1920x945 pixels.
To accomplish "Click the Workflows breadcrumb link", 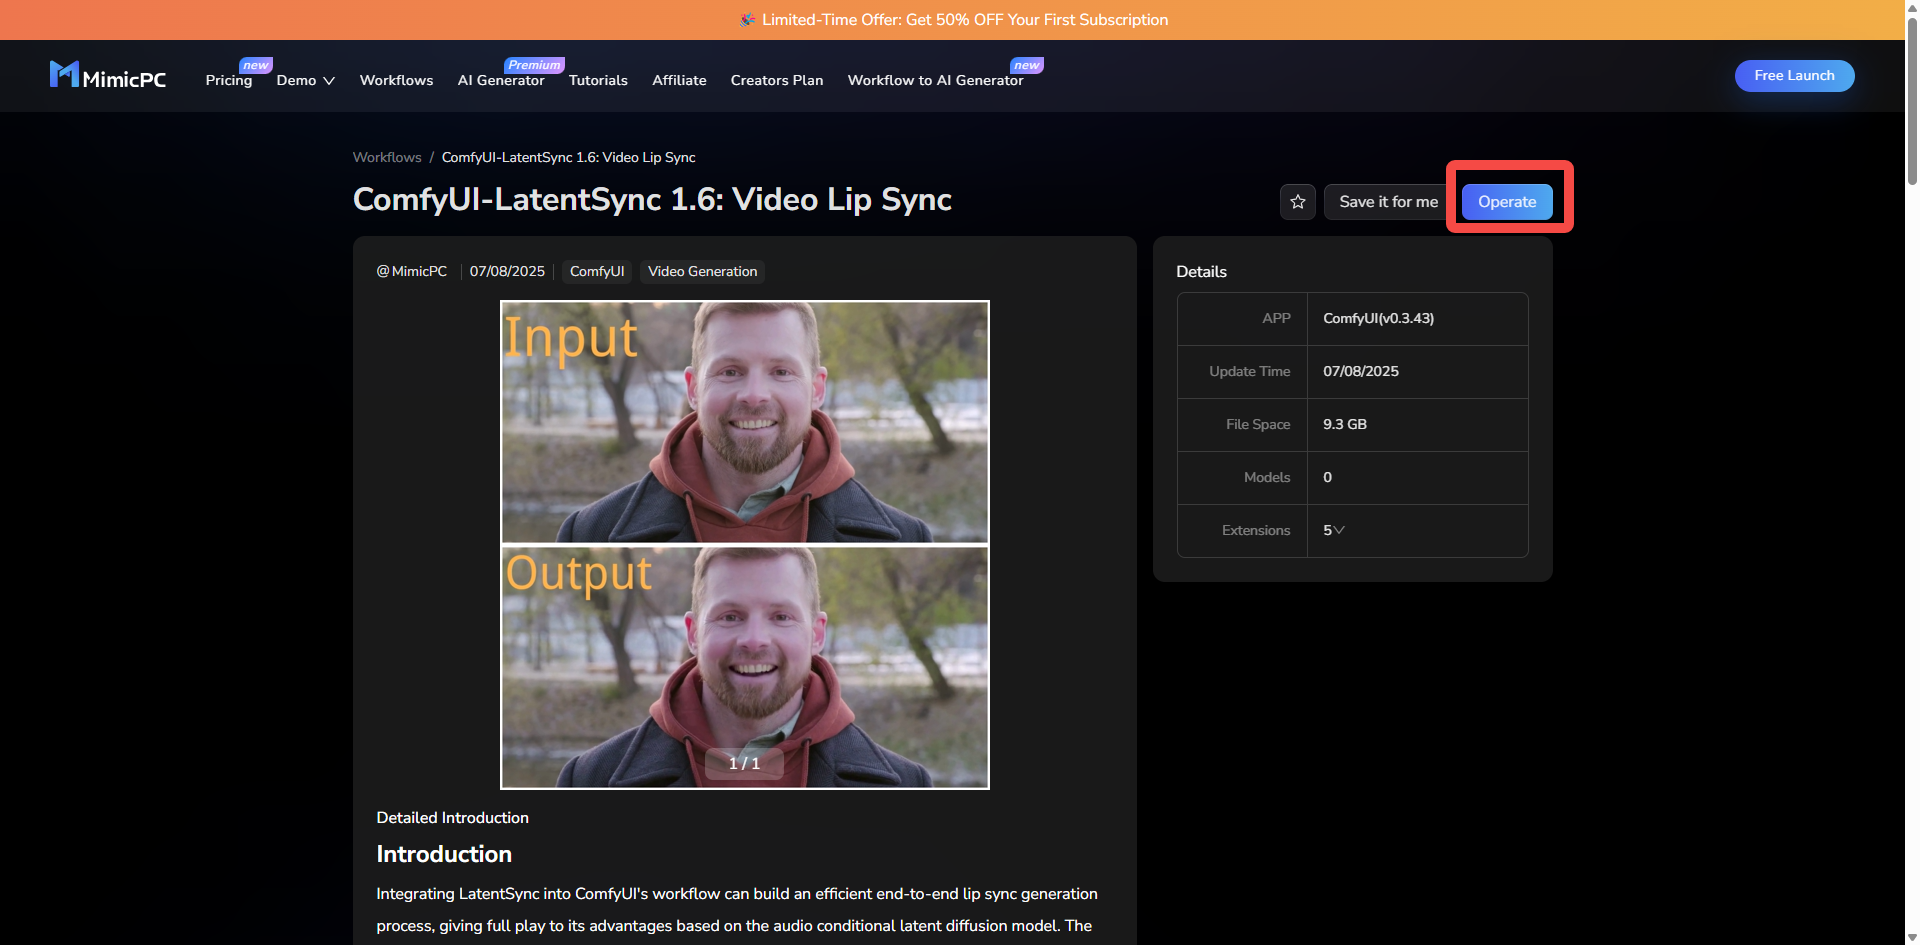I will (x=387, y=157).
